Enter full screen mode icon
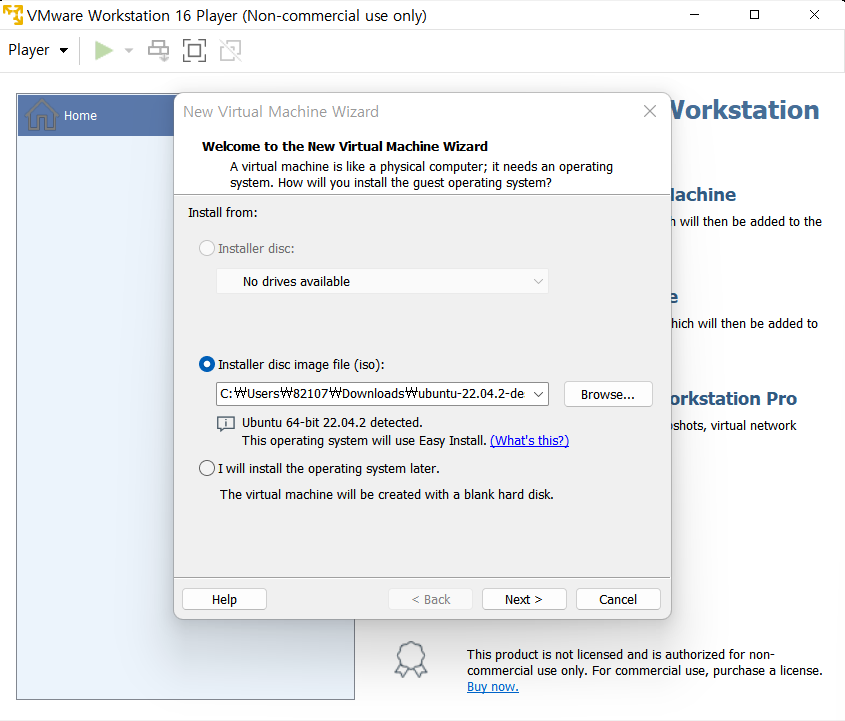The image size is (845, 721). (x=195, y=51)
